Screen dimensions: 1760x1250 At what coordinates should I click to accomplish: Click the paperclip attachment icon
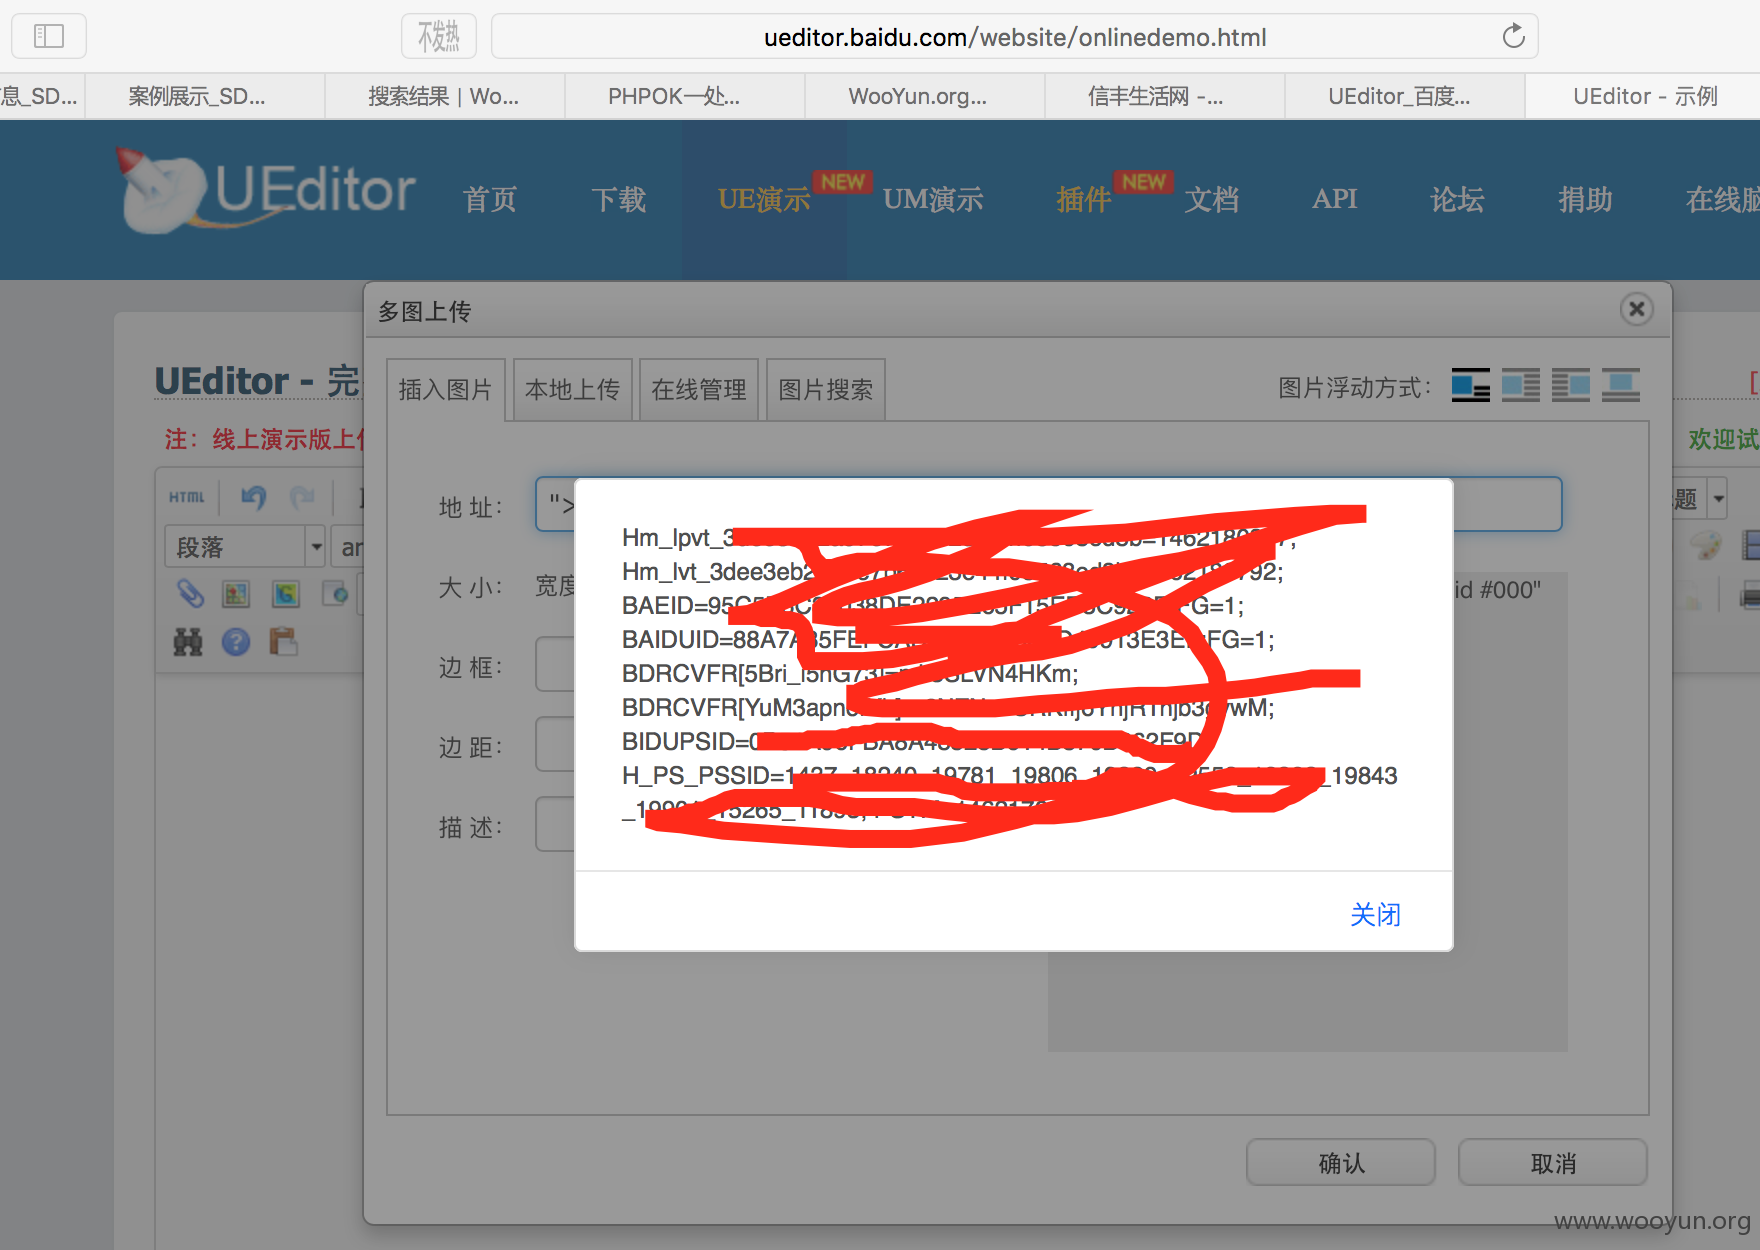coord(189,594)
